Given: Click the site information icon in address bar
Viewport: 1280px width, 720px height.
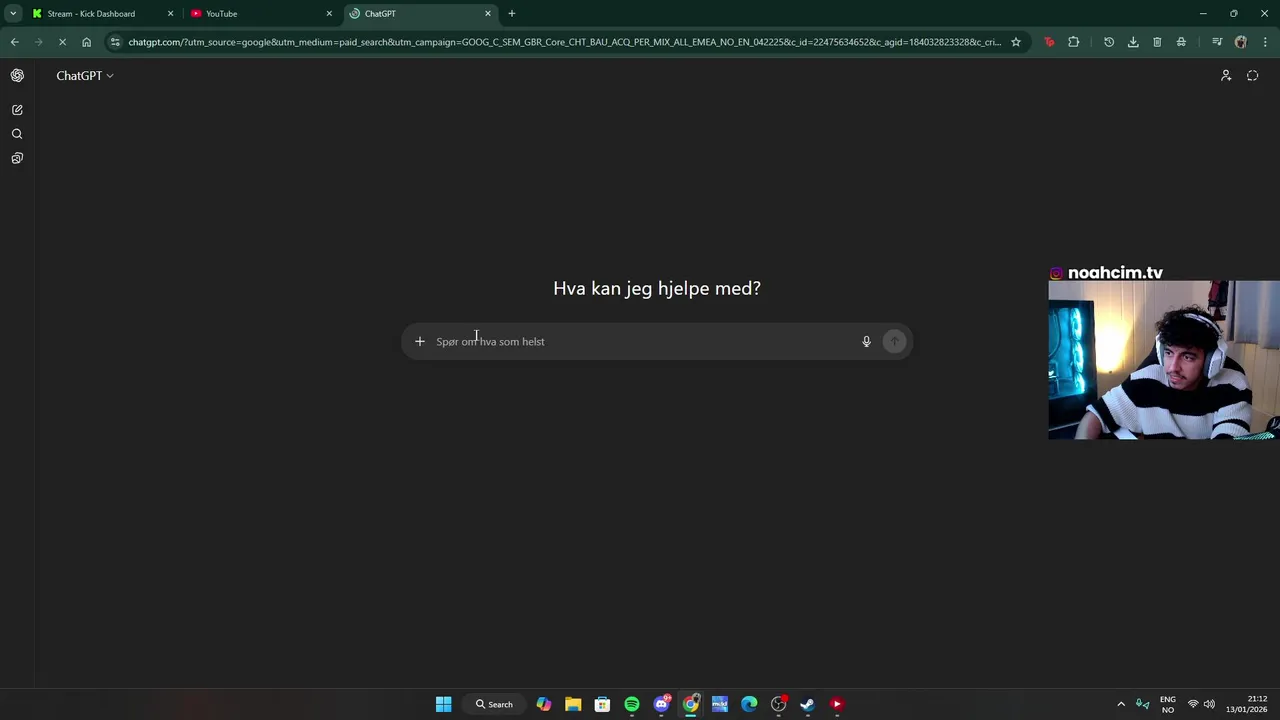Looking at the screenshot, I should [115, 42].
